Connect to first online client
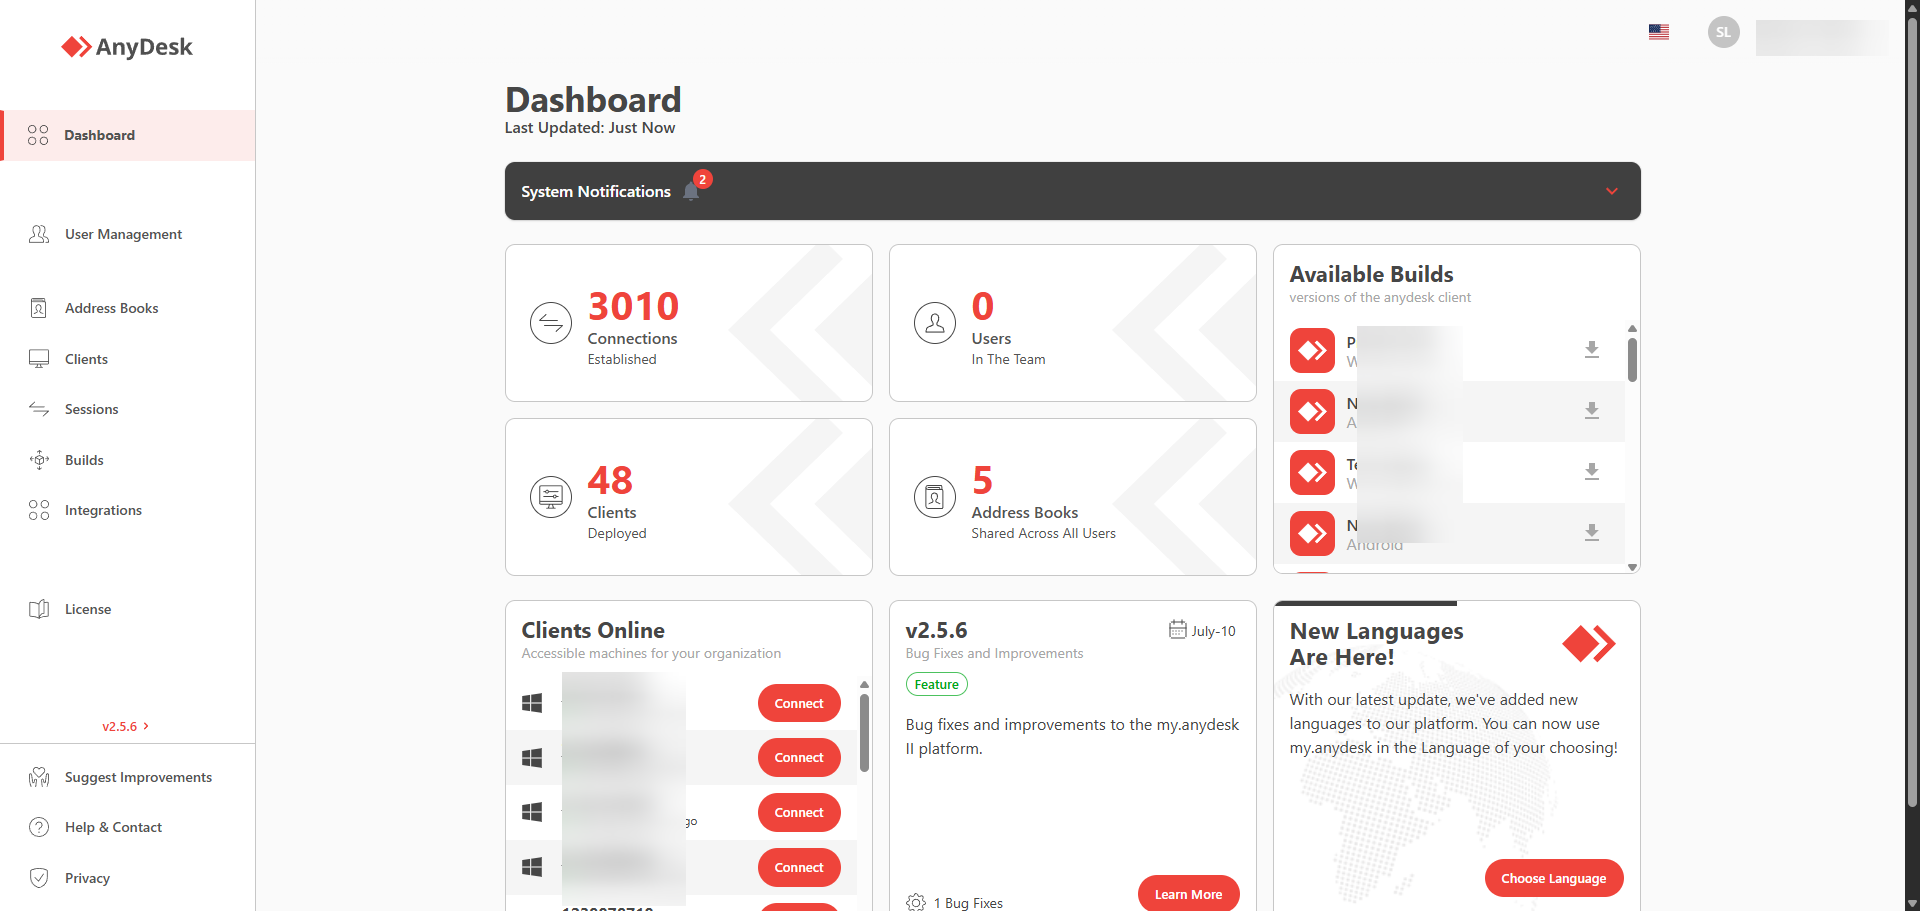The image size is (1920, 911). [799, 703]
